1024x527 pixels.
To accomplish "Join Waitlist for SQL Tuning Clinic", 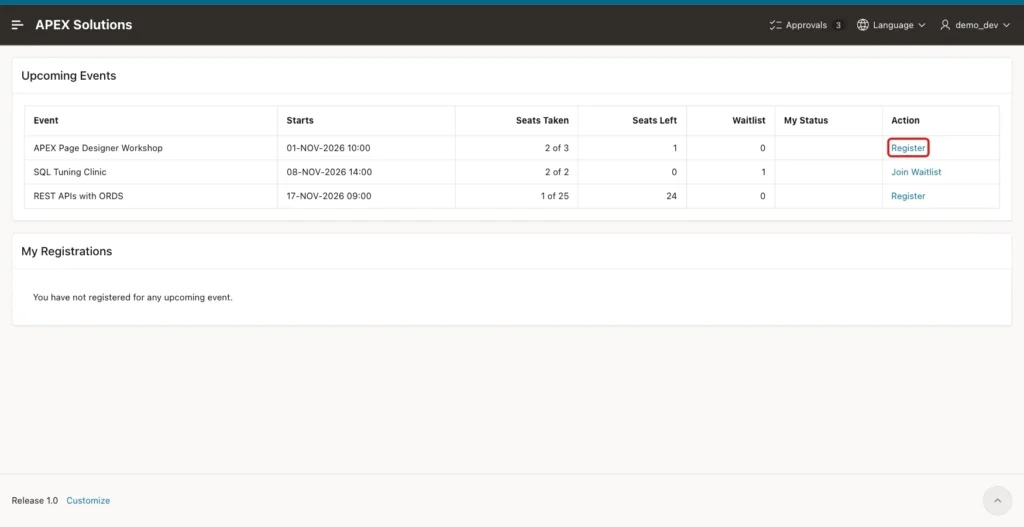I will coord(916,172).
